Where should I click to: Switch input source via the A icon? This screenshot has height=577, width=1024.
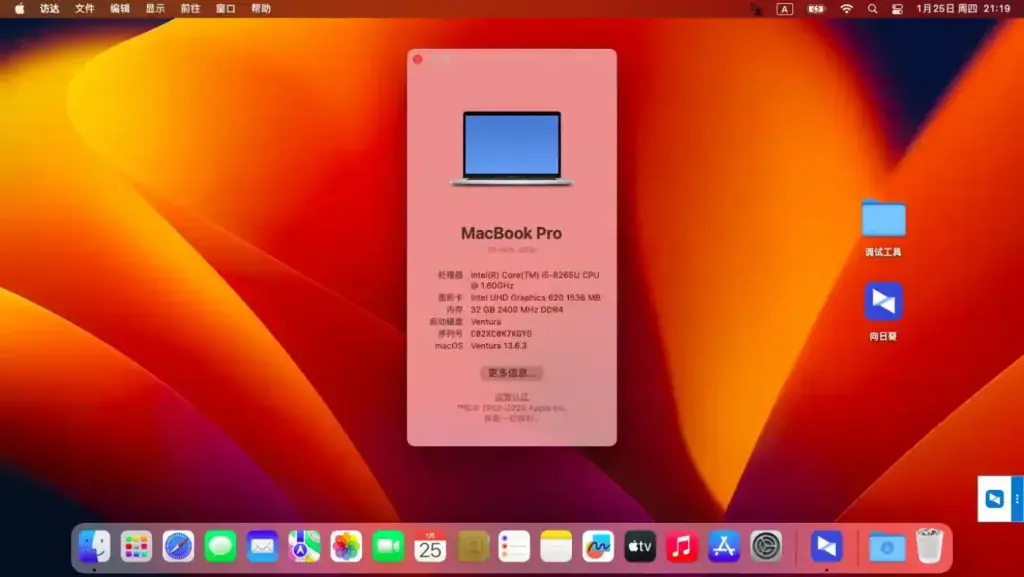(x=784, y=8)
